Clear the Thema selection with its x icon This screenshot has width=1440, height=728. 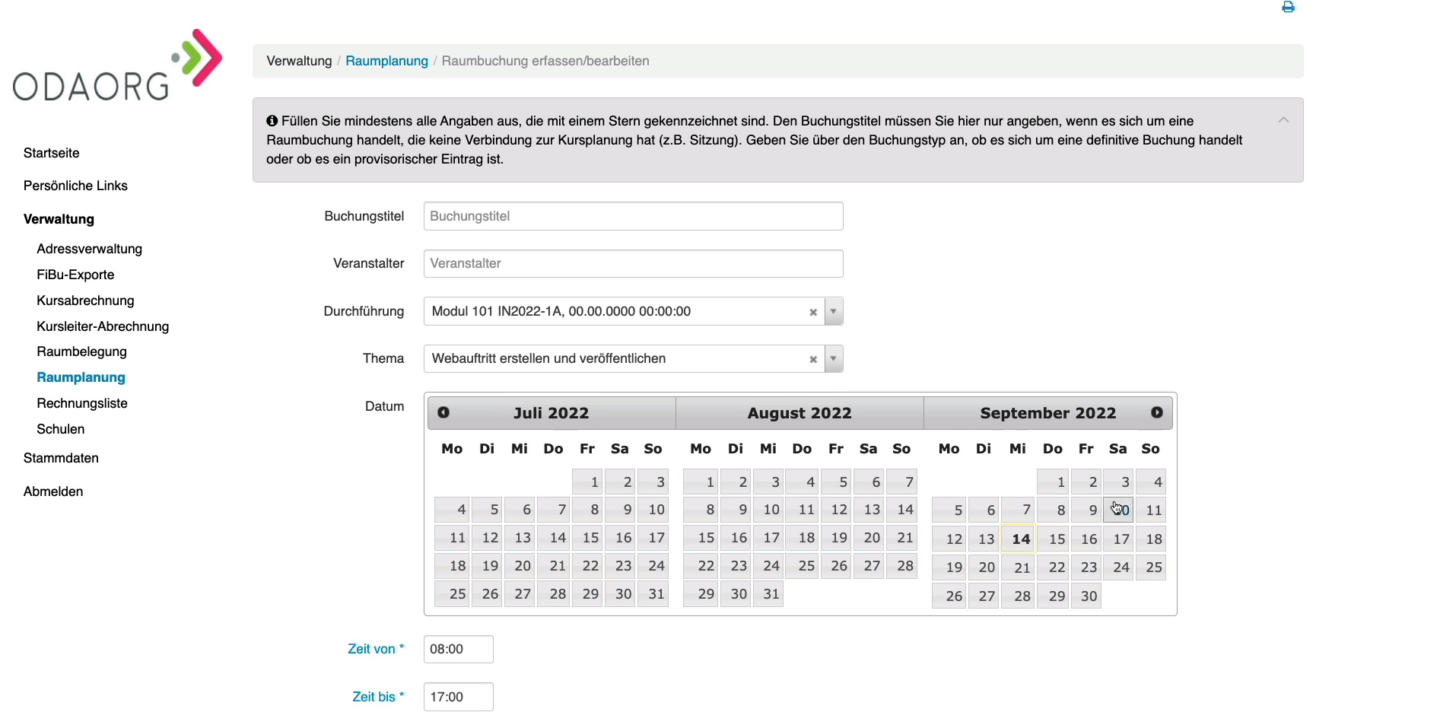point(813,358)
